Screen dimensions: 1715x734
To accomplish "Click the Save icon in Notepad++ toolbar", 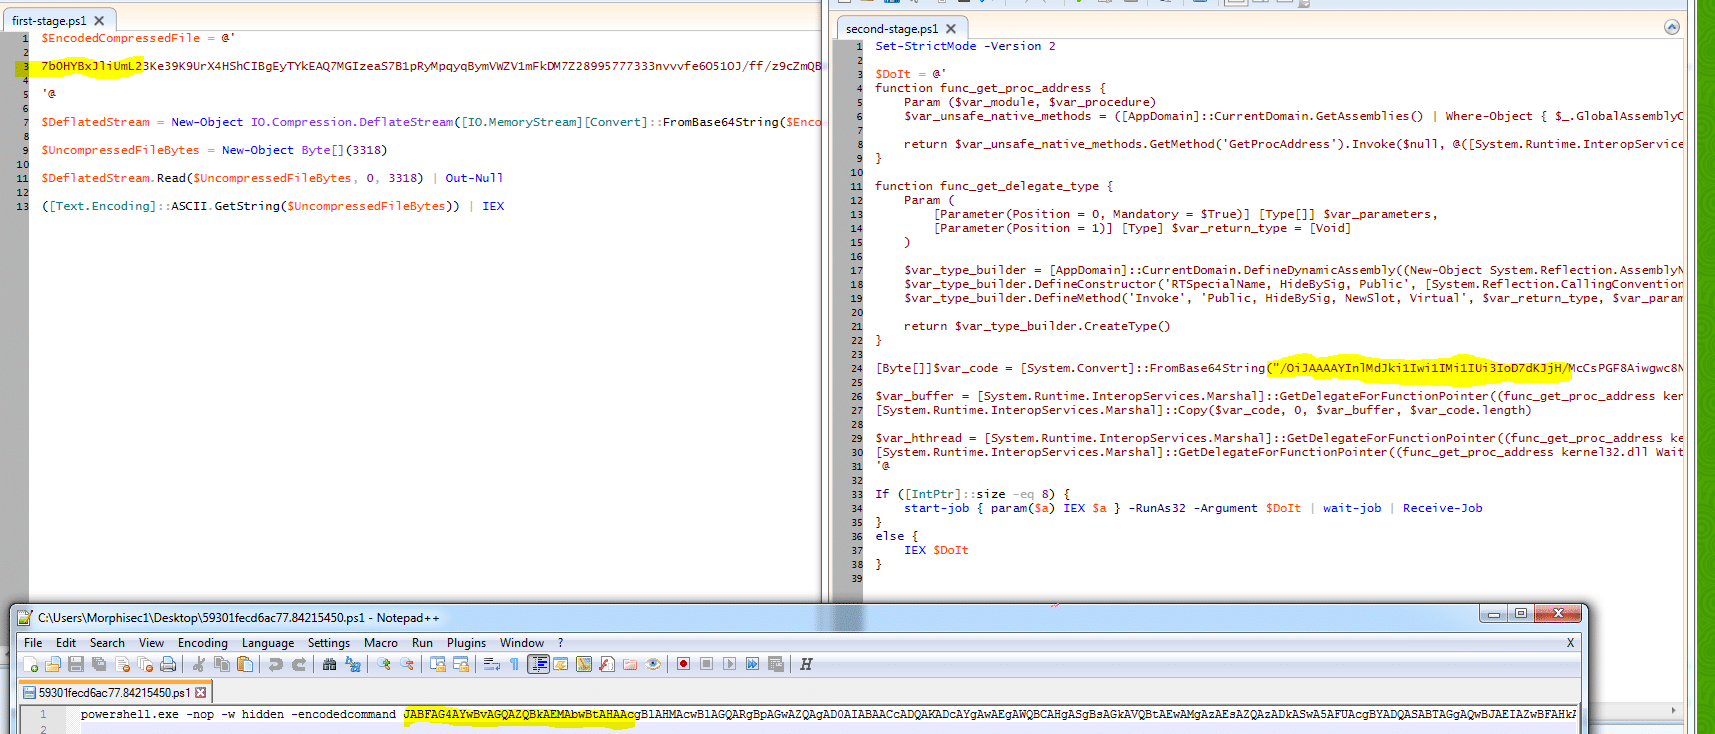I will tap(76, 664).
